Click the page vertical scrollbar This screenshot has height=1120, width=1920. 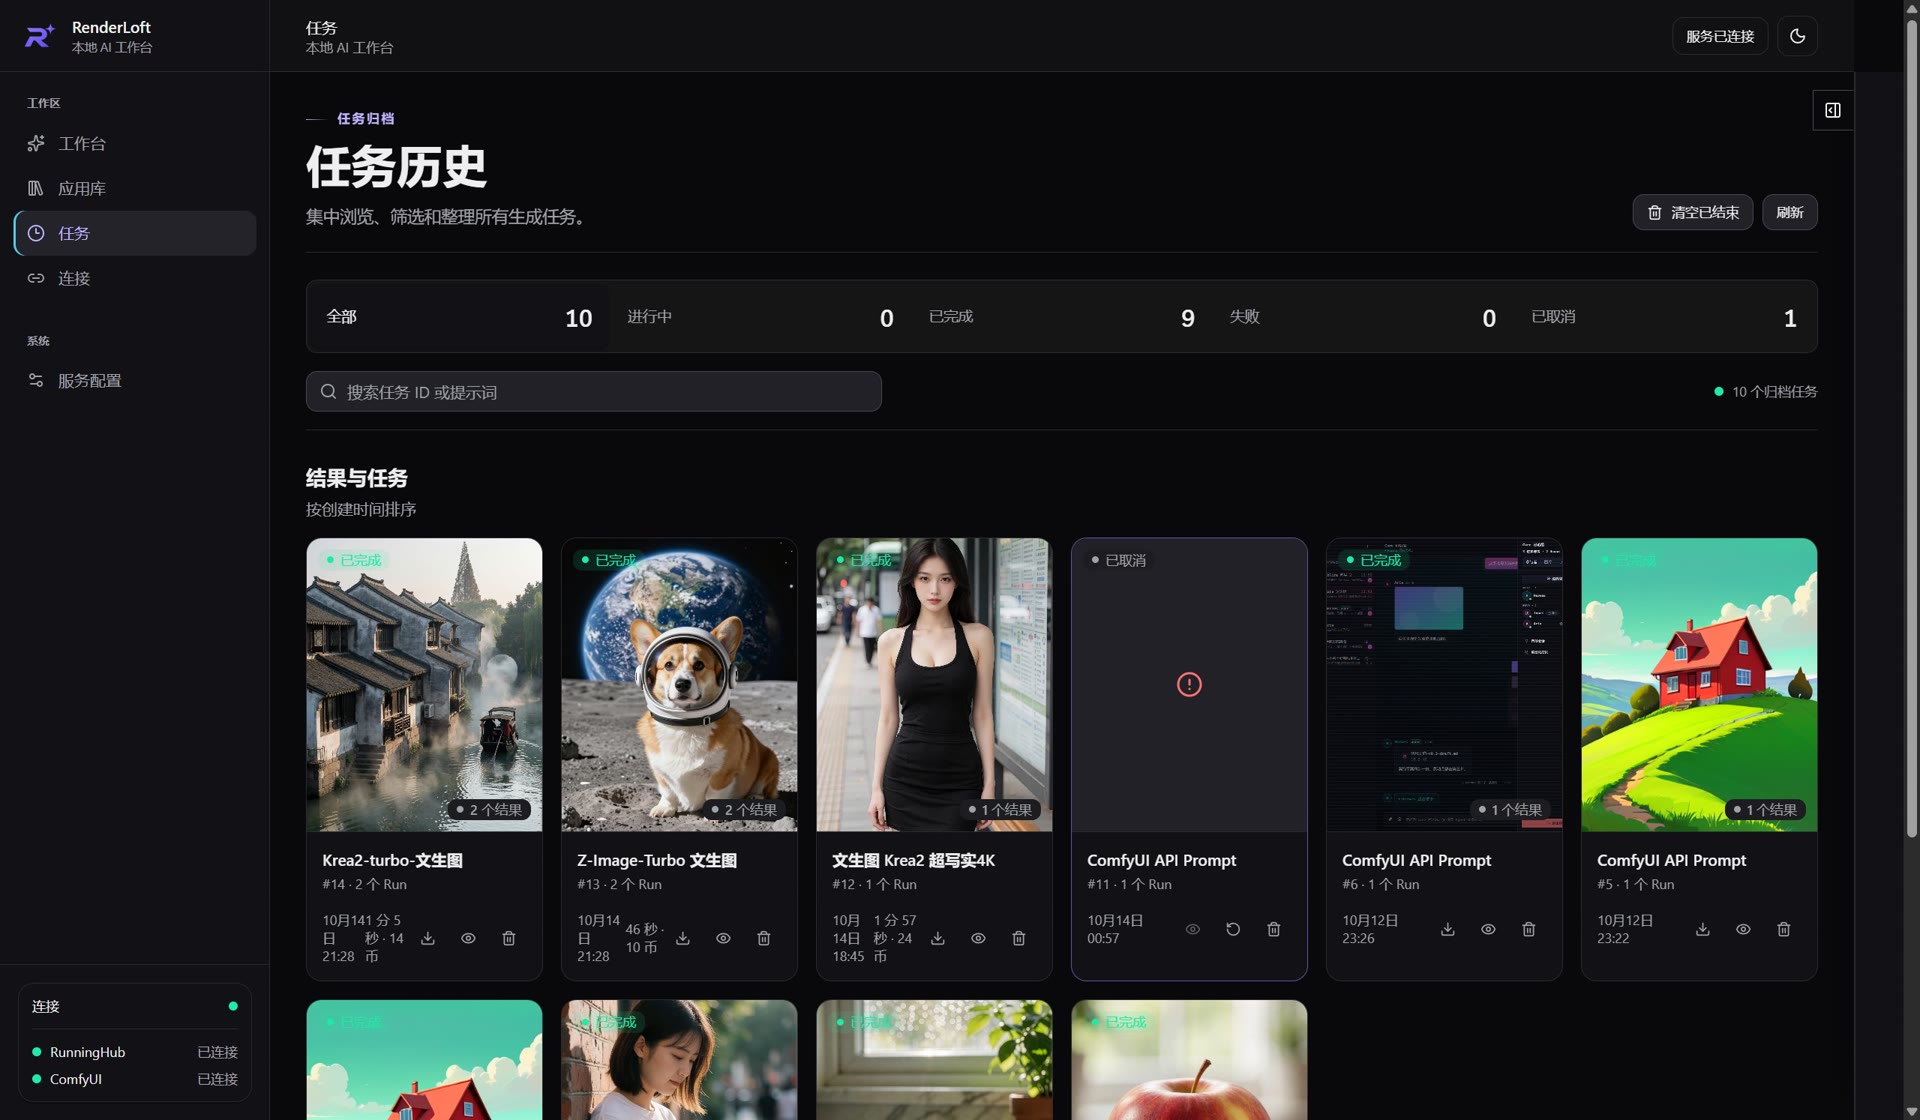(1911, 430)
